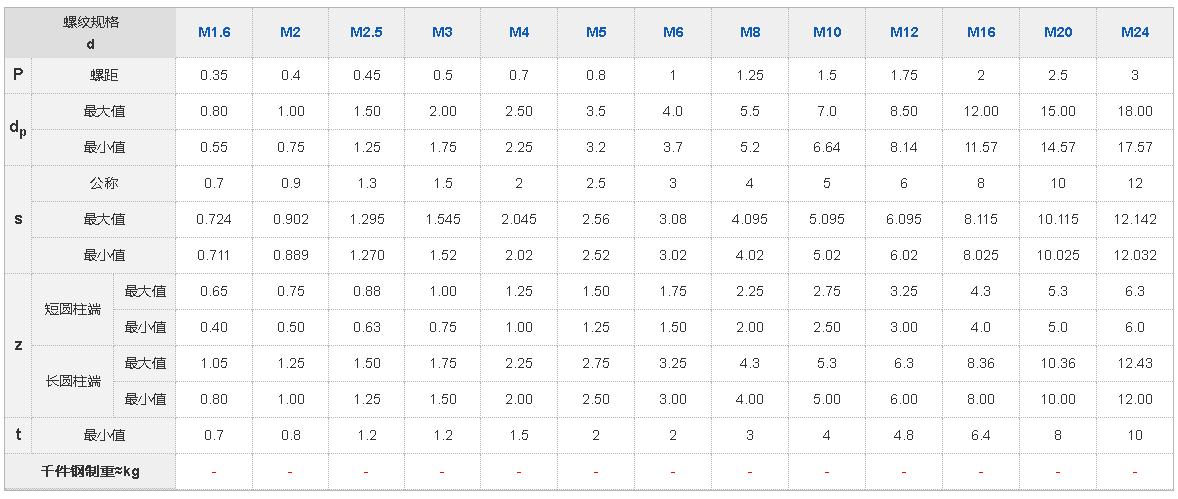Select the cell showing 0.724
1178x499 pixels.
[214, 219]
